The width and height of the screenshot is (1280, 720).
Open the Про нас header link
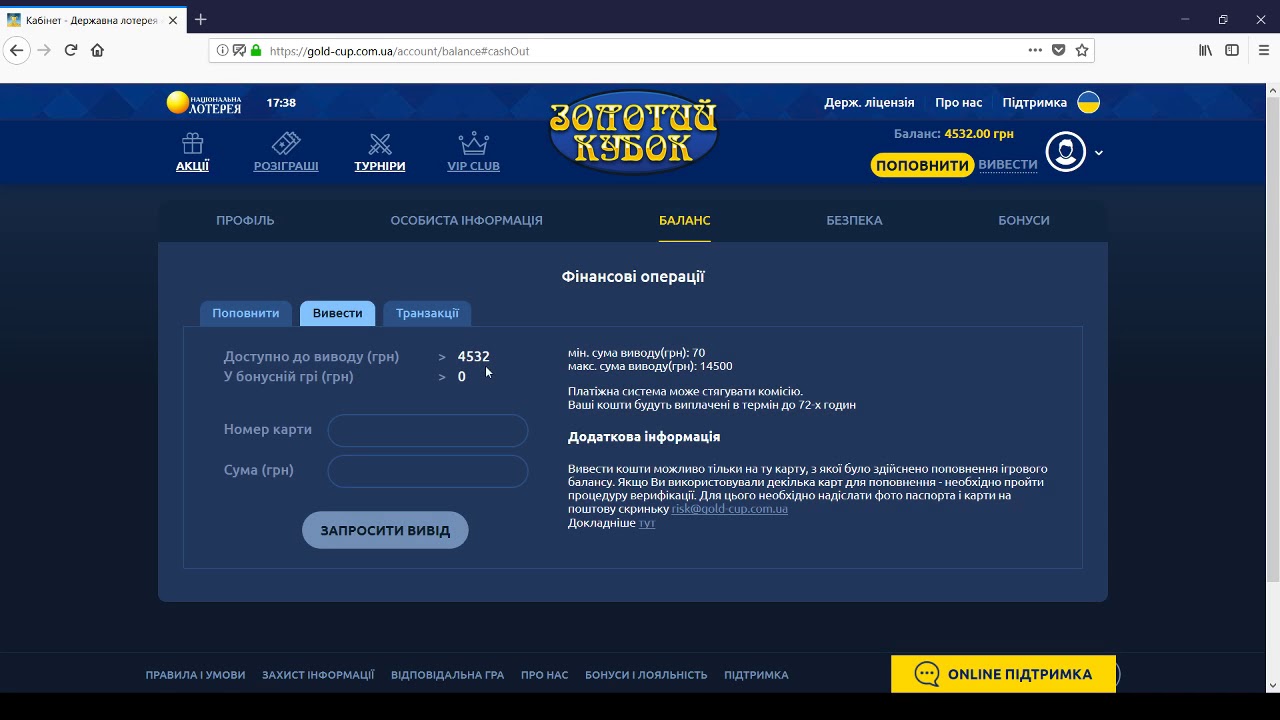click(959, 102)
